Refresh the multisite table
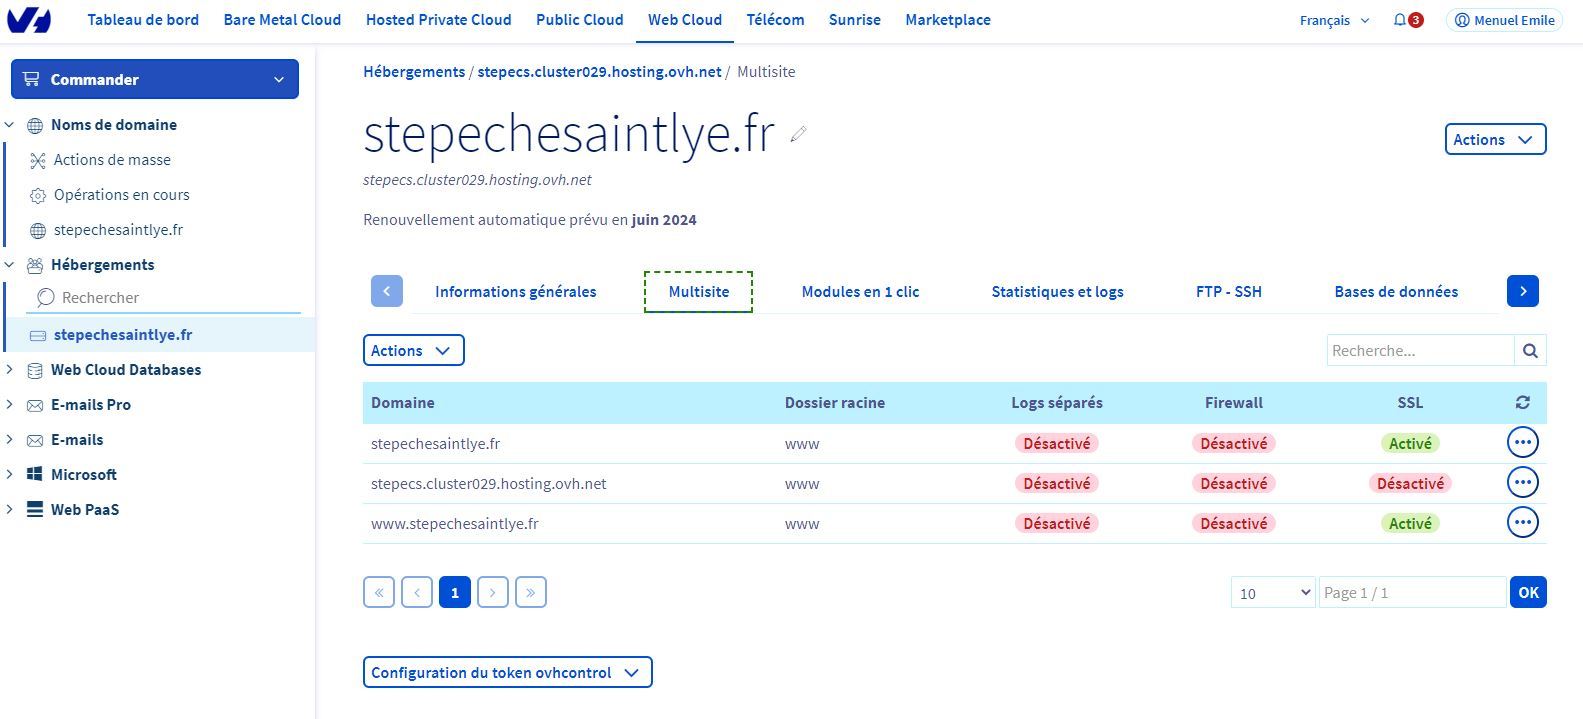 coord(1522,403)
